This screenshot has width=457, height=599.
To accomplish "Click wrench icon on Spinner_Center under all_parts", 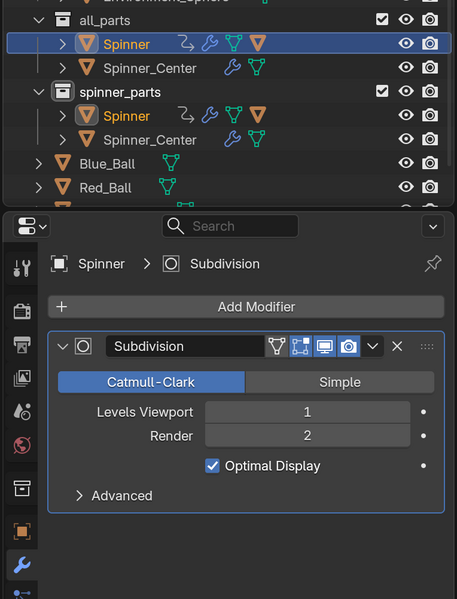I will [x=232, y=68].
